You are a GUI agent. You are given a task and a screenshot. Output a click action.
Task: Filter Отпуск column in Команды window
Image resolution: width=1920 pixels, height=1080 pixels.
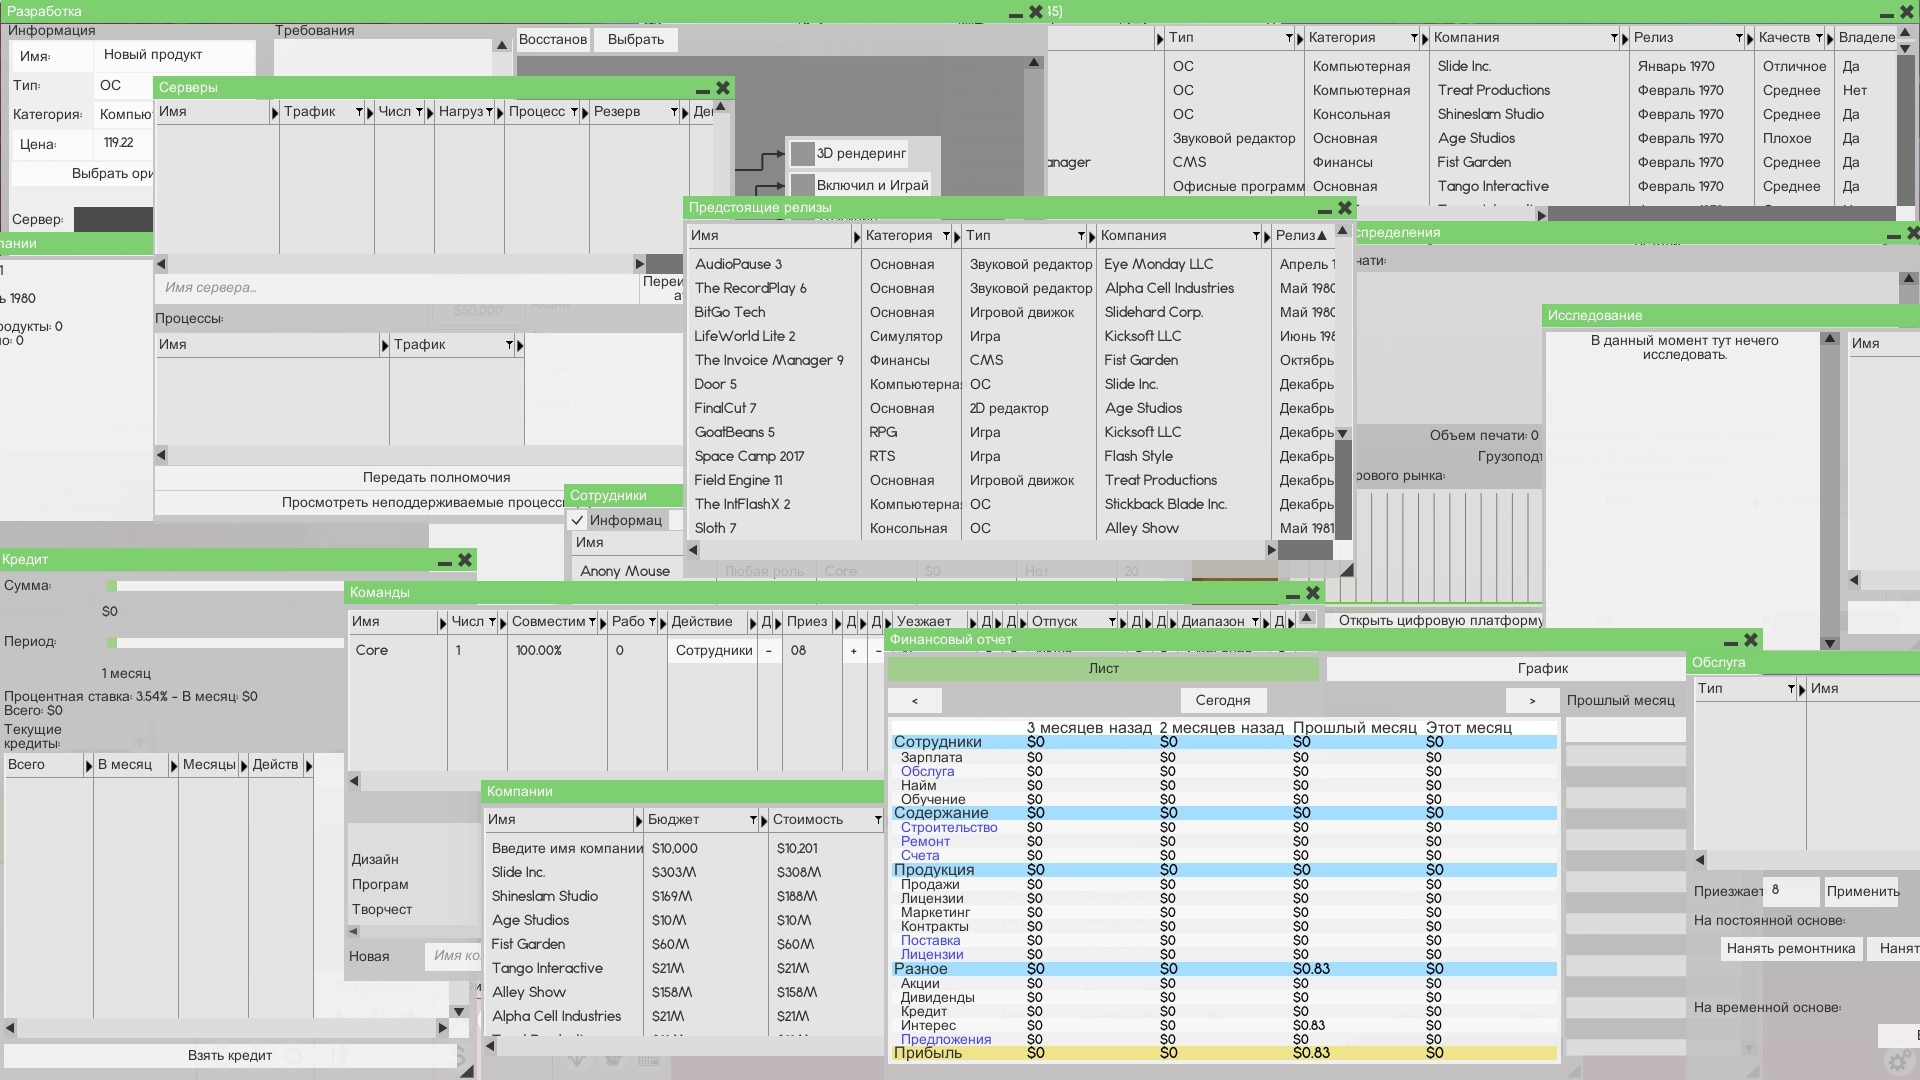pos(1112,622)
